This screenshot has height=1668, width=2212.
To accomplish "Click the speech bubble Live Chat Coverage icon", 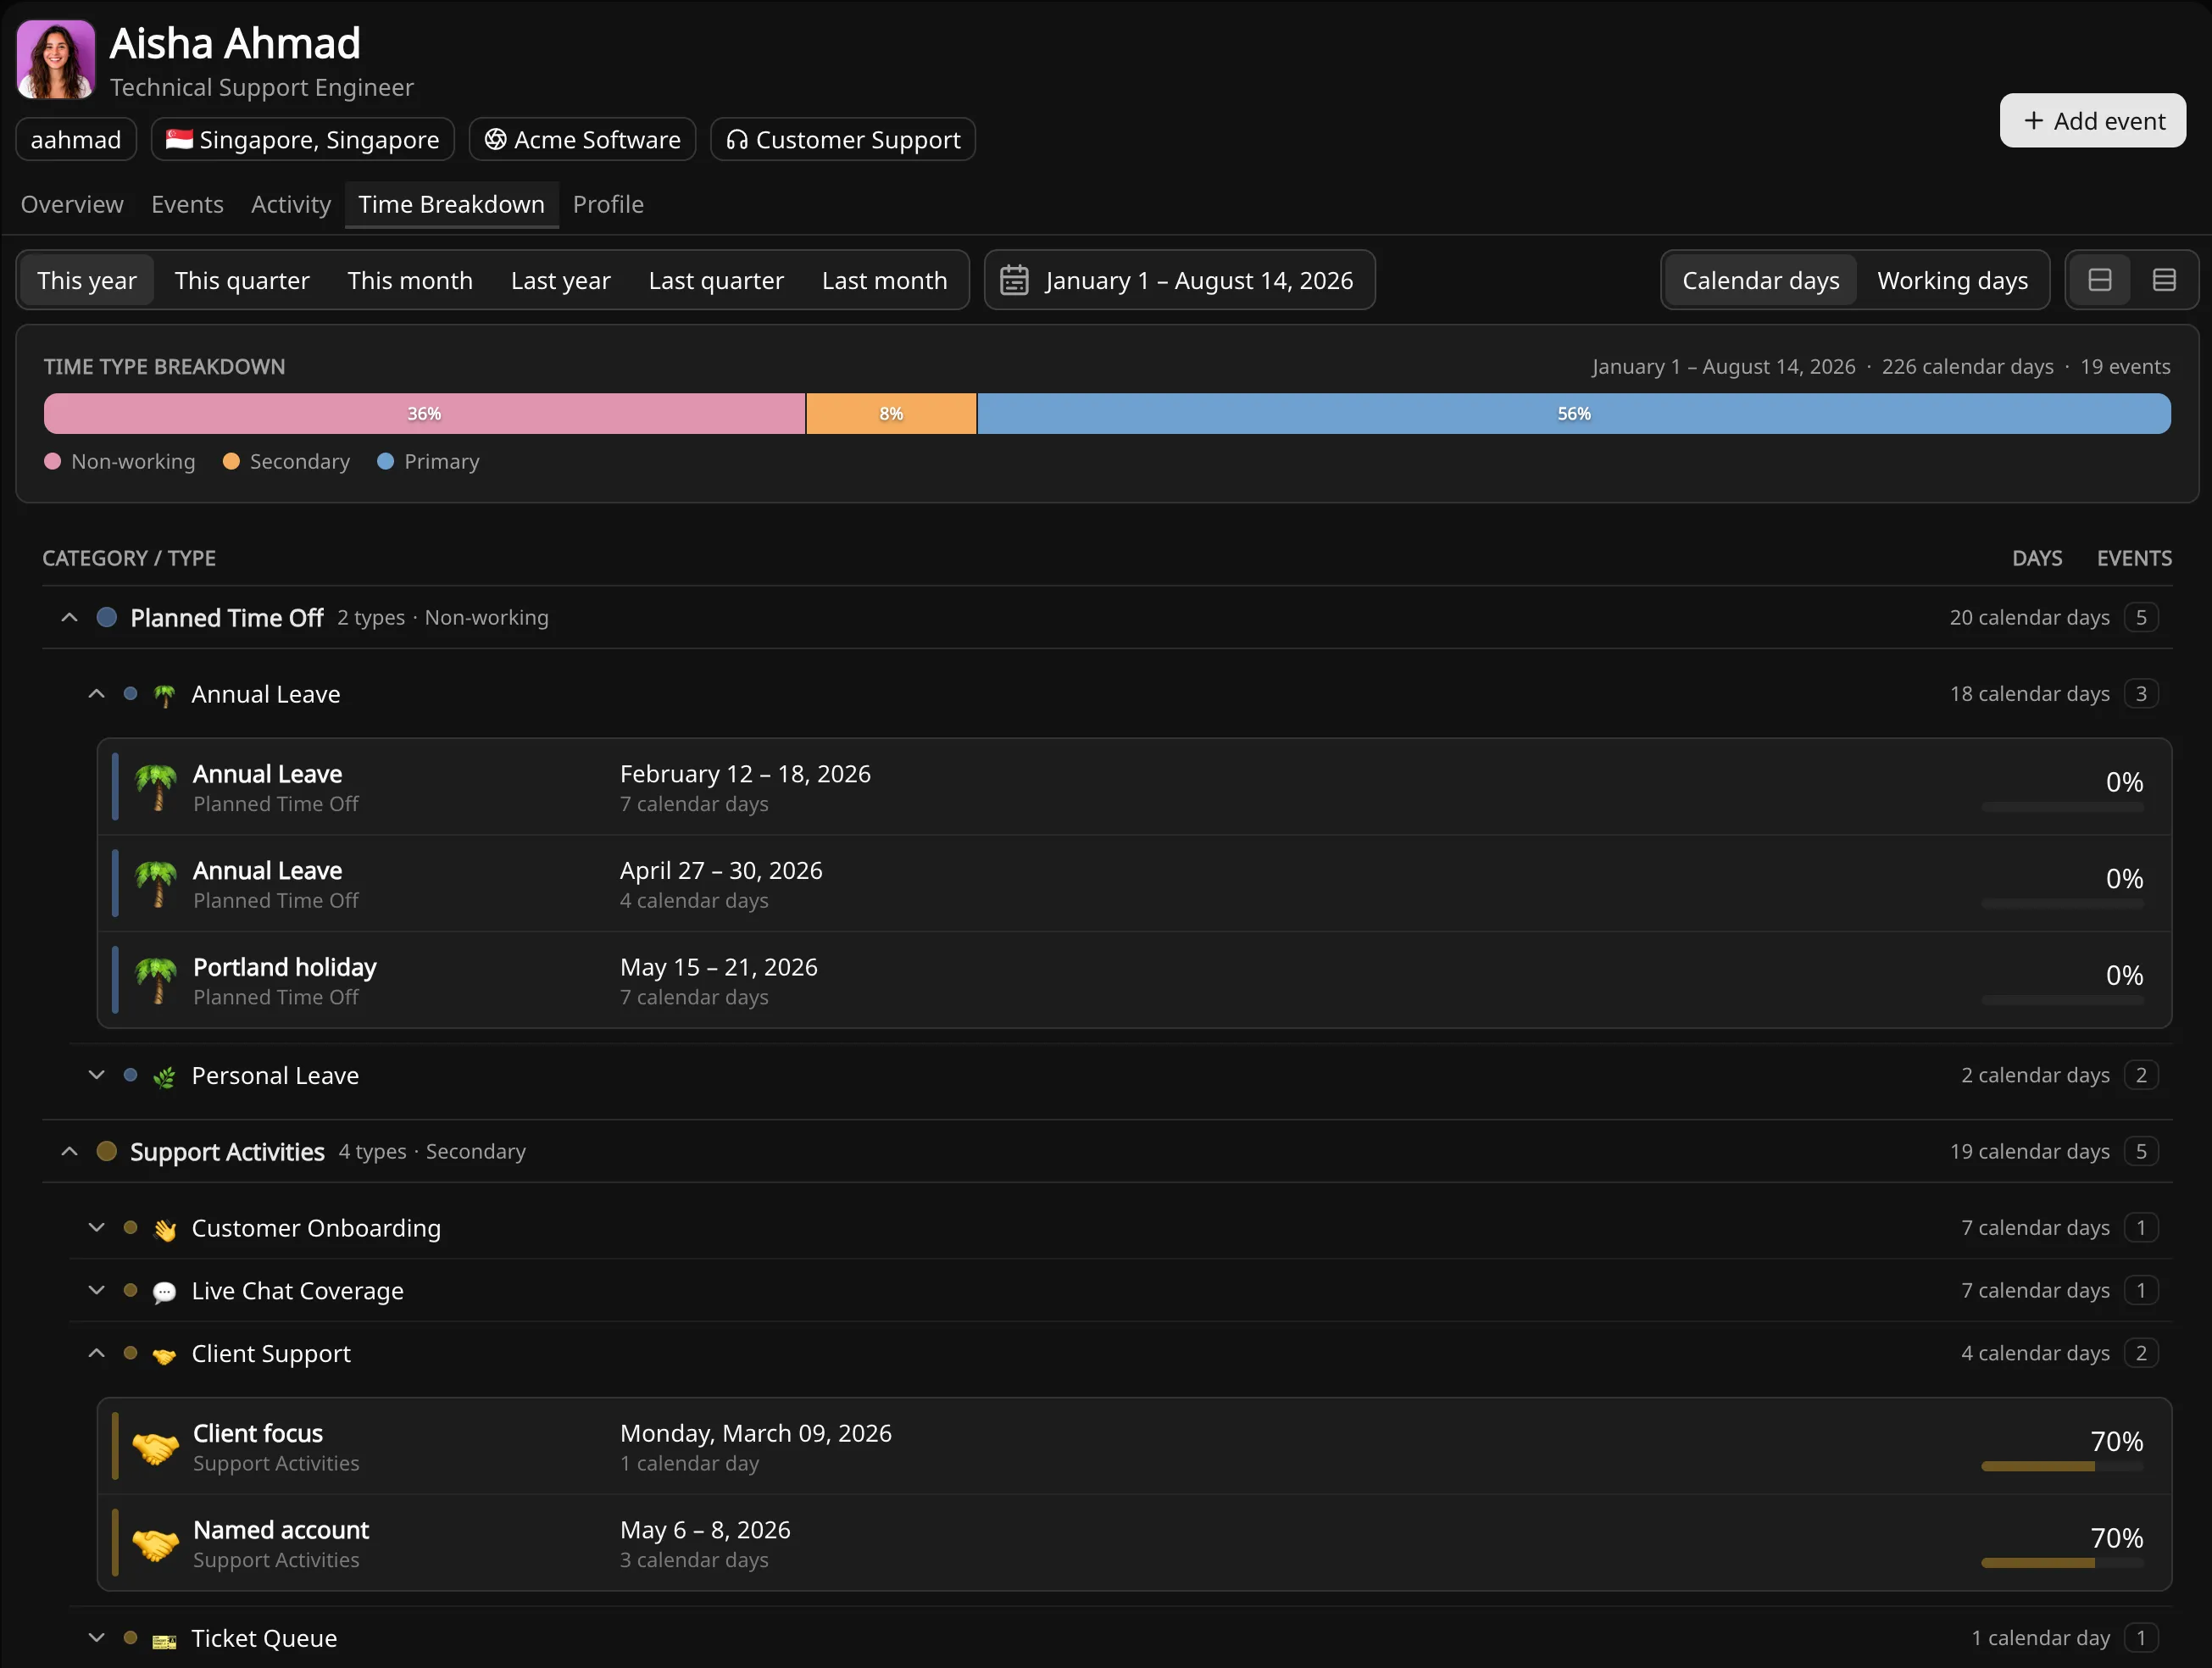I will [164, 1292].
